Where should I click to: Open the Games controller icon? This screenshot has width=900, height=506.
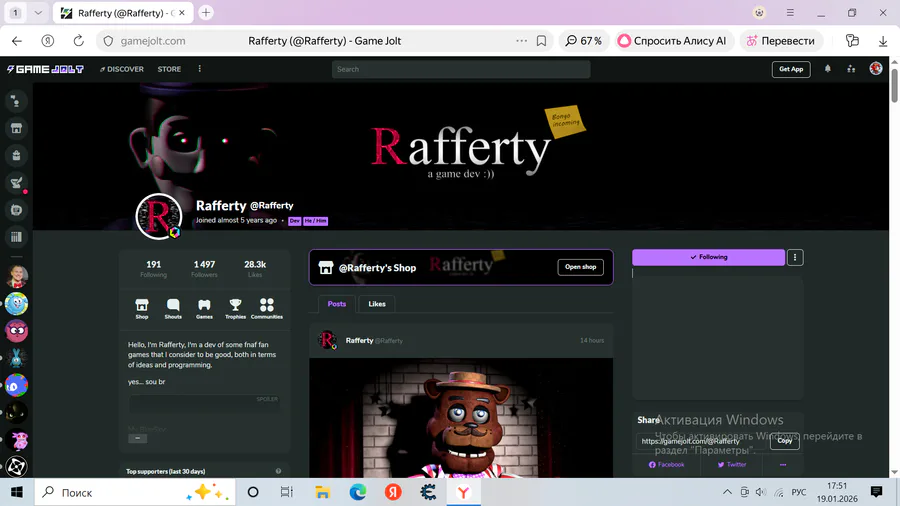point(204,309)
